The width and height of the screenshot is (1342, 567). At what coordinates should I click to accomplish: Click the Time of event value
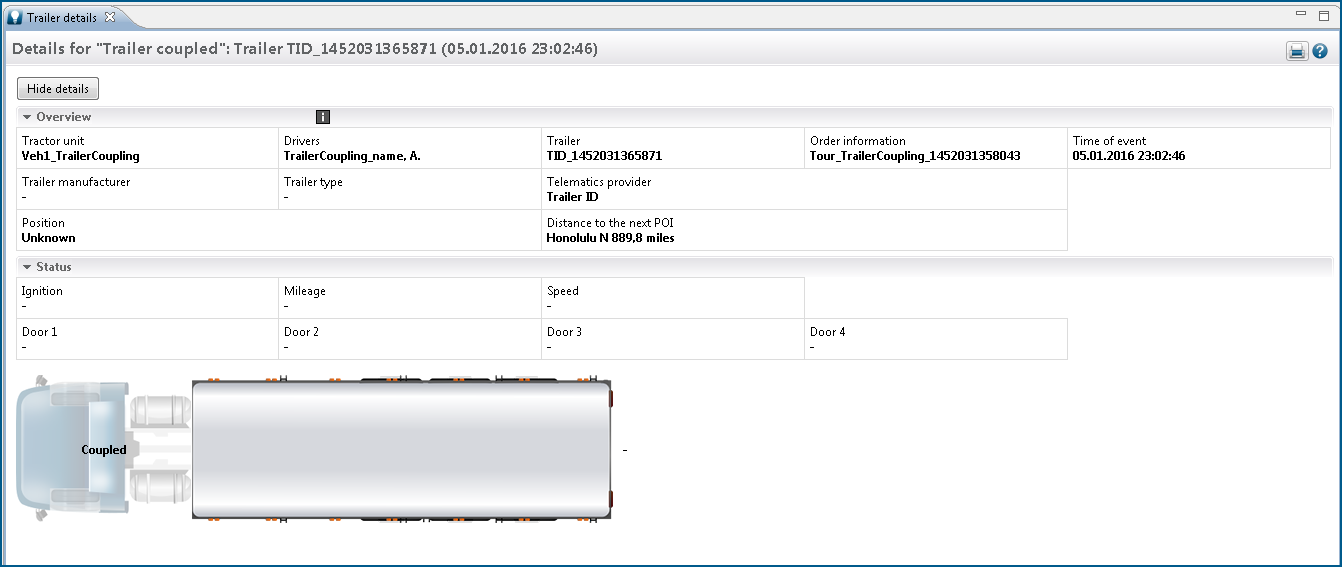(1128, 156)
